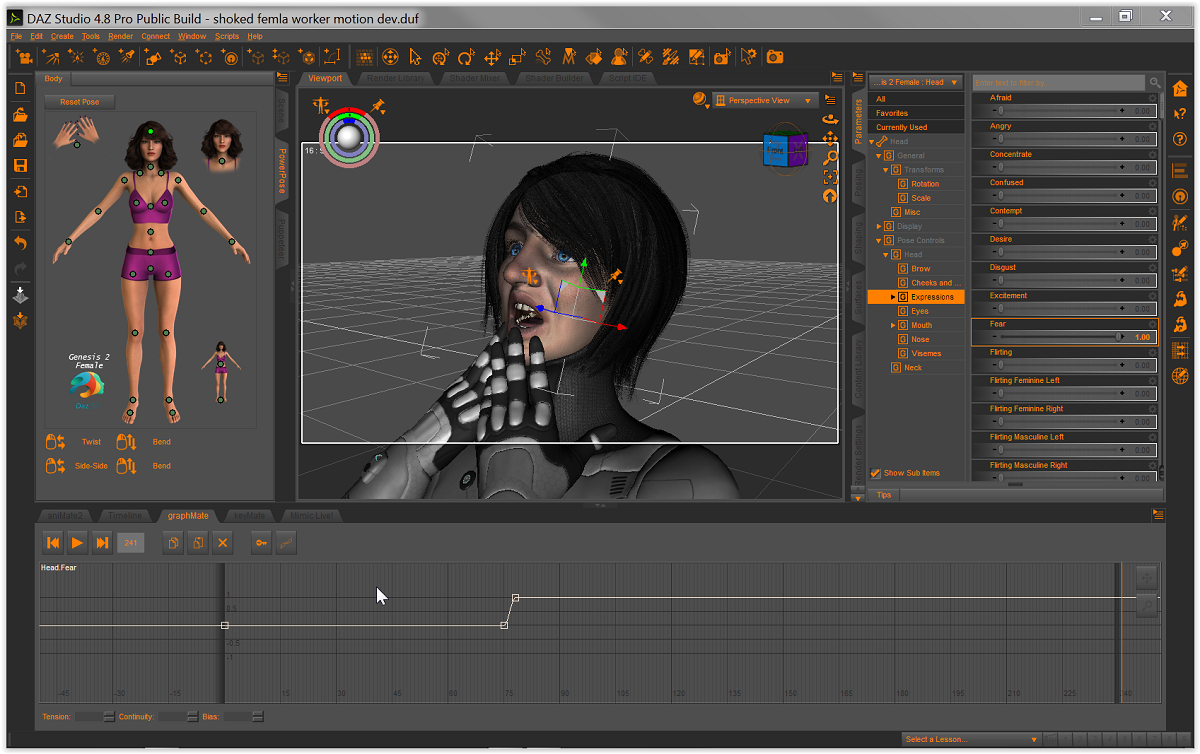Open the Render camera icon on the toolbar
Image resolution: width=1200 pixels, height=754 pixels.
(x=775, y=58)
